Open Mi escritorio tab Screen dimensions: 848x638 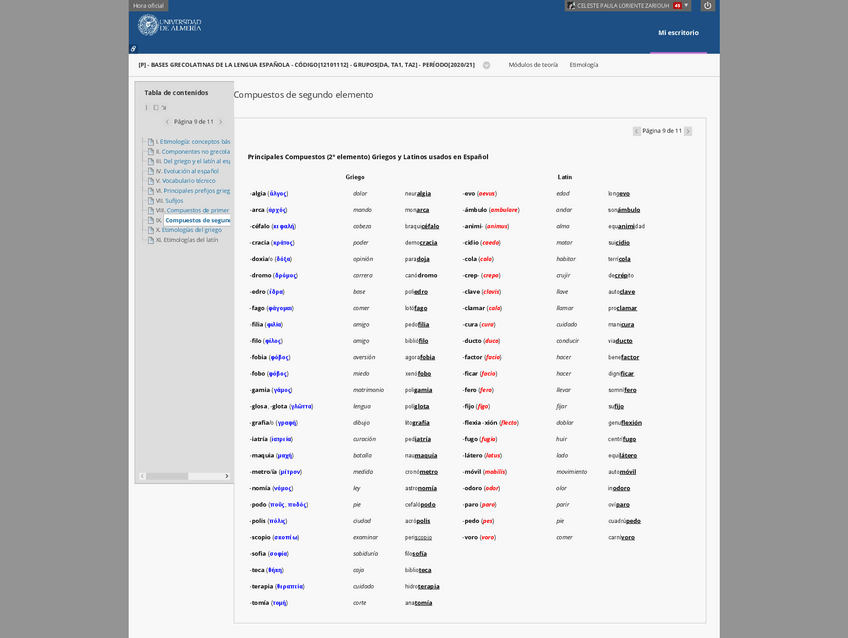click(678, 32)
